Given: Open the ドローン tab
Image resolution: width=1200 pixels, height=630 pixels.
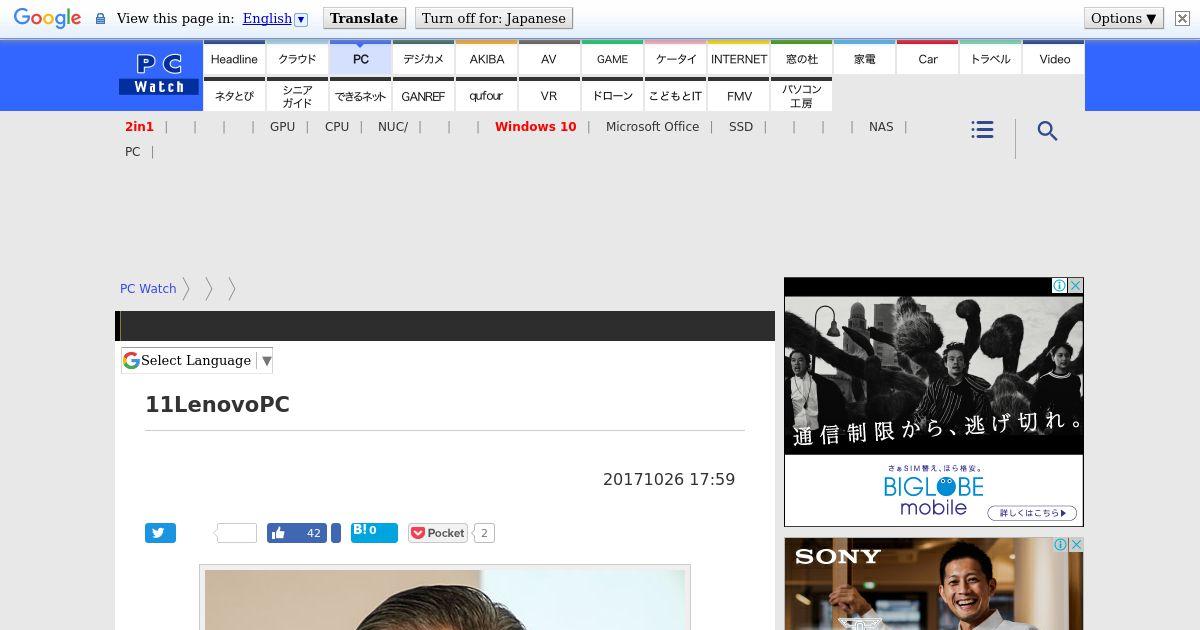Looking at the screenshot, I should 612,95.
